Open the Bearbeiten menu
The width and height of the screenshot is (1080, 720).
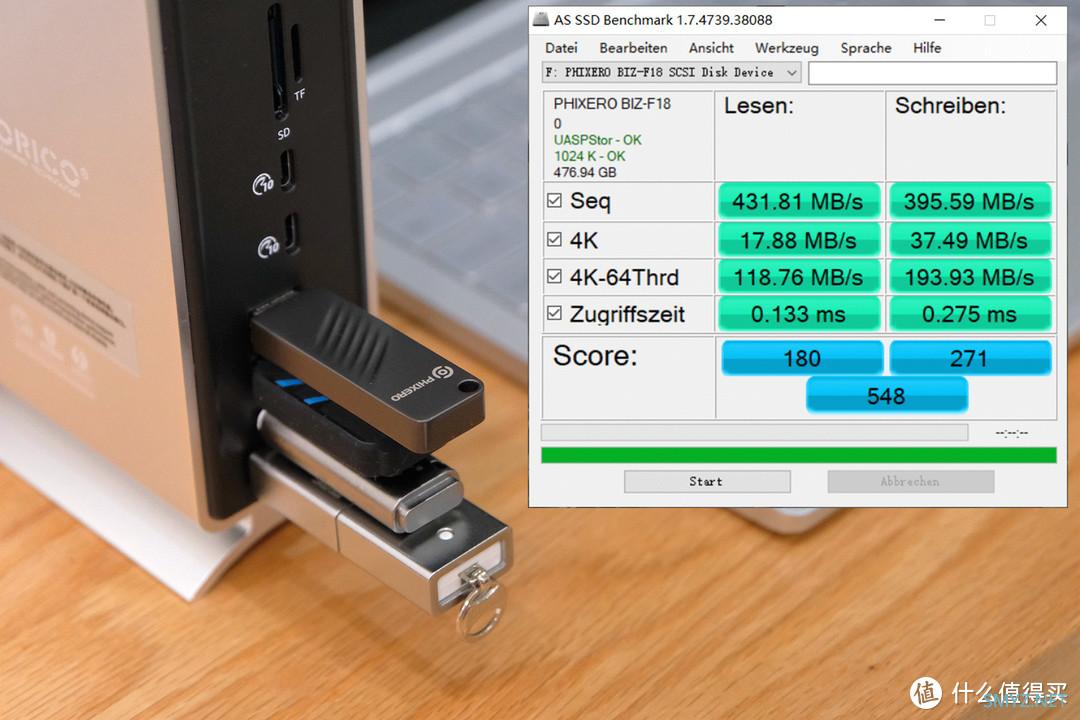633,48
